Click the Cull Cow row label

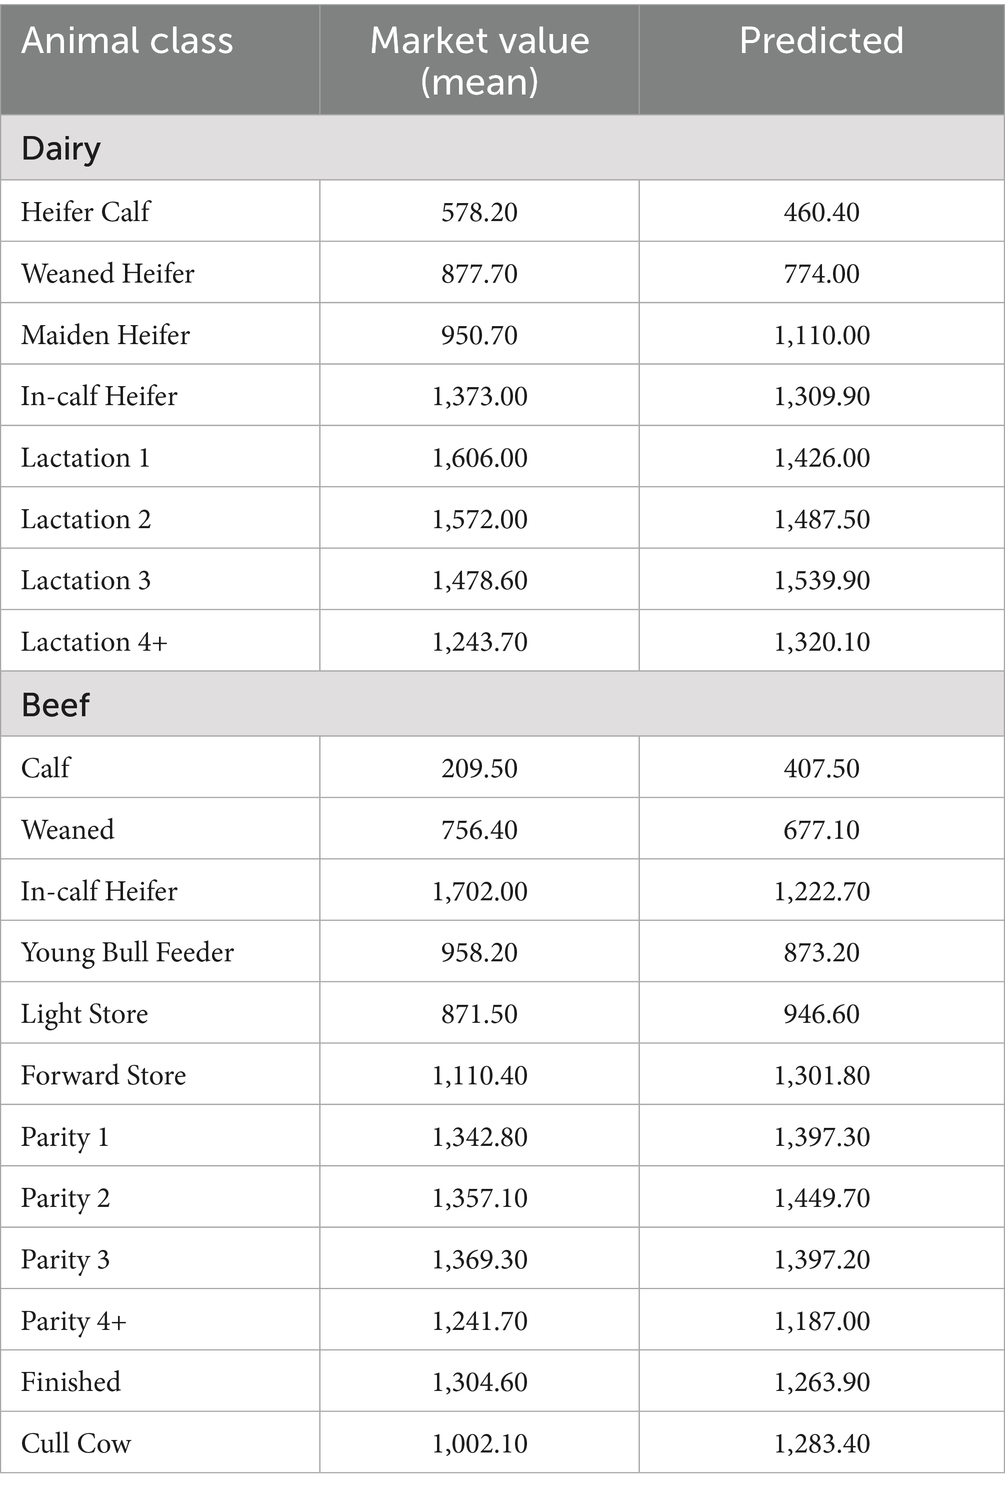point(76,1443)
